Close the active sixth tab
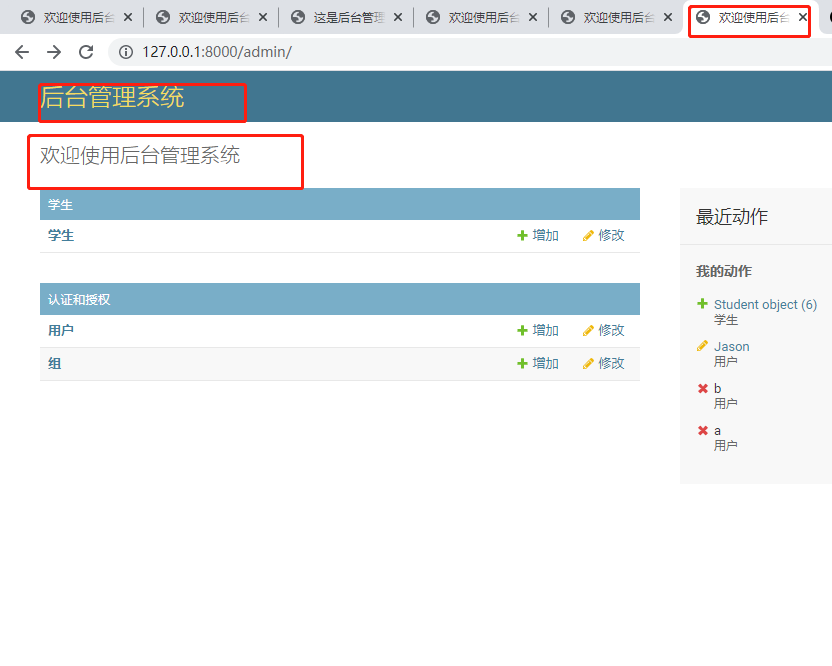The height and width of the screenshot is (666, 832). pyautogui.click(x=803, y=18)
